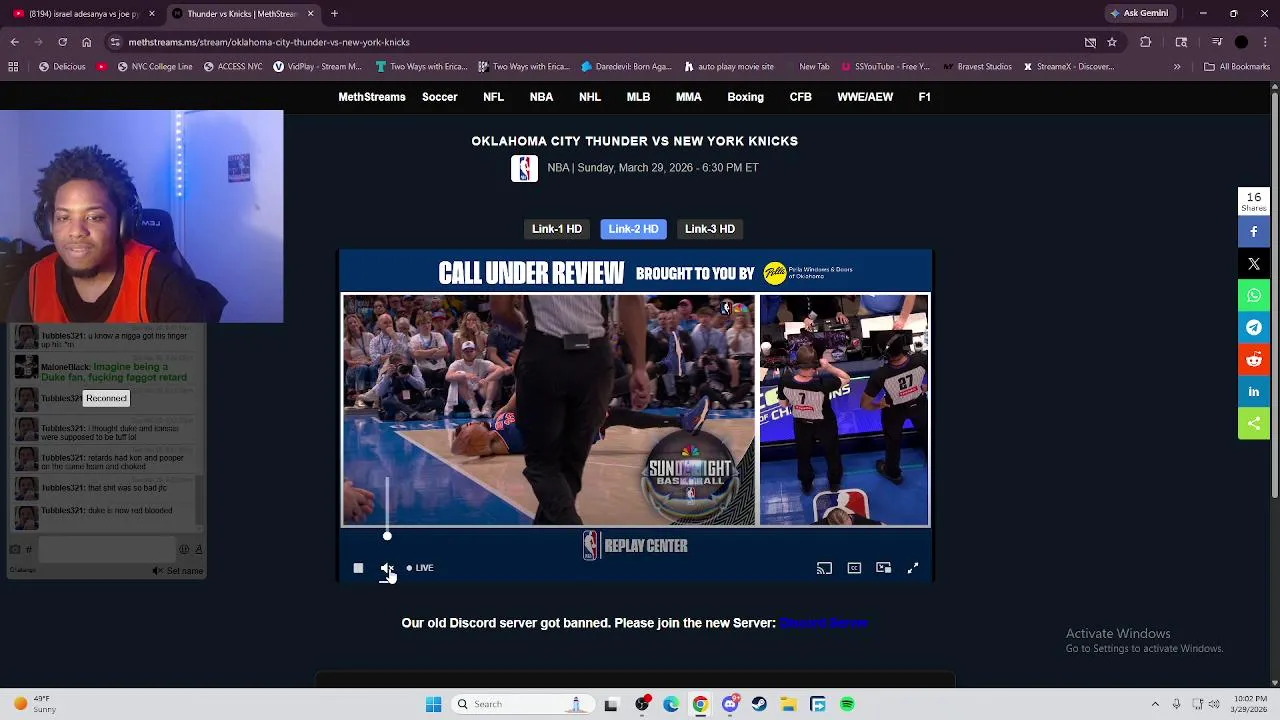The width and height of the screenshot is (1280, 720).
Task: Open the NHL streams section
Action: [590, 97]
